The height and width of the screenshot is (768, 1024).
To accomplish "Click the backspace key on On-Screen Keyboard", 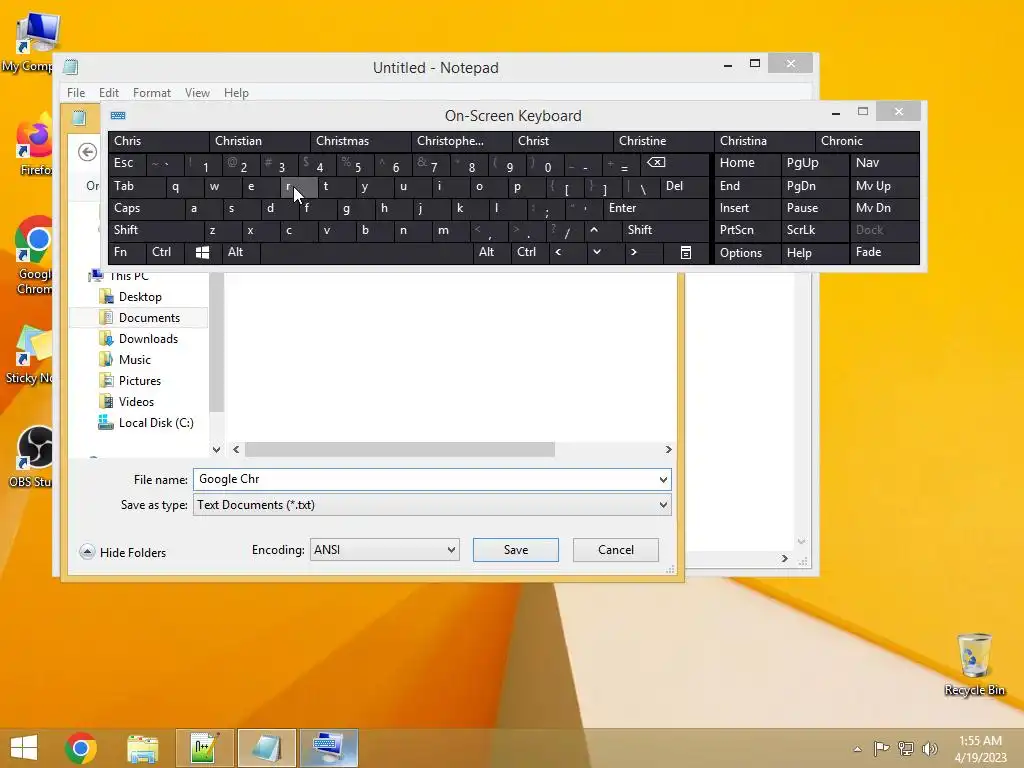I will pyautogui.click(x=656, y=163).
